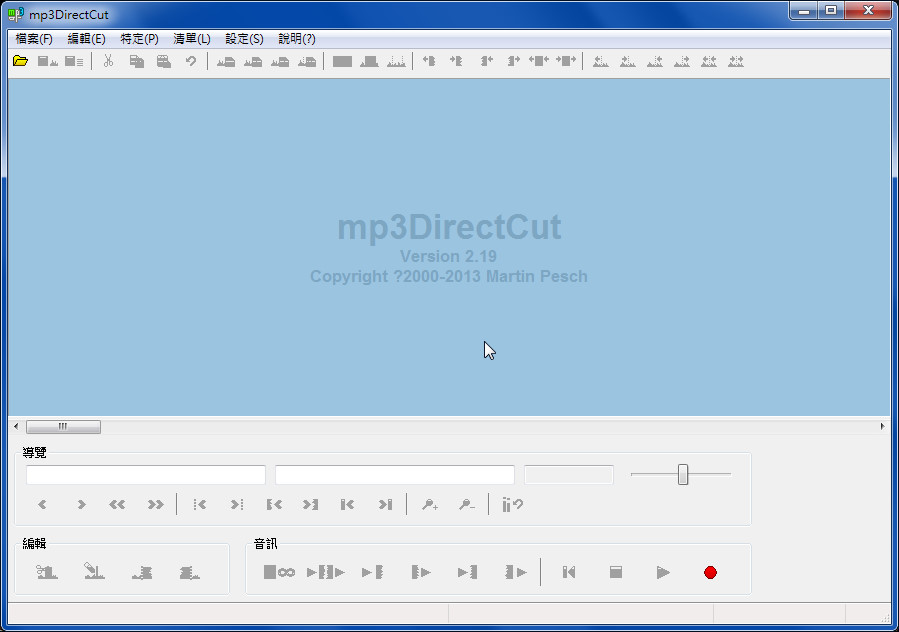Click the reset icon right of Zoom Out
The image size is (899, 632).
[x=513, y=505]
